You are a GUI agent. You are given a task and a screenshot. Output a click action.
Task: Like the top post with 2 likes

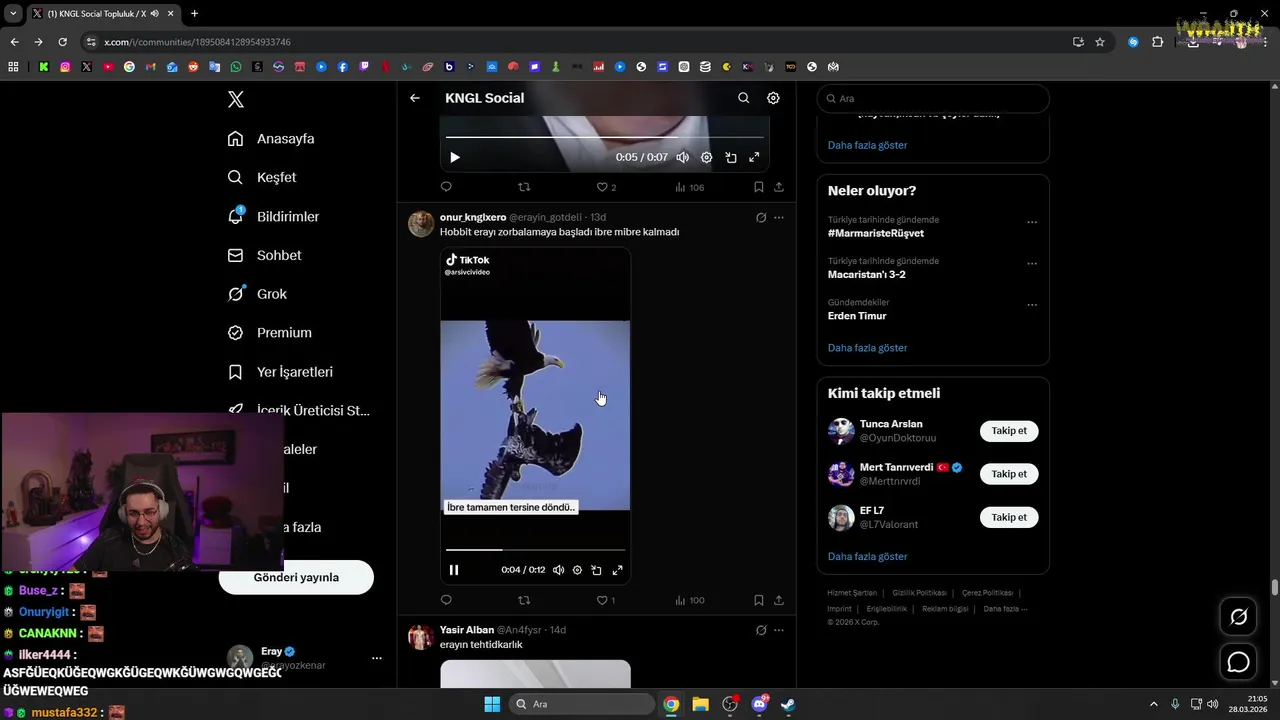[x=606, y=187]
